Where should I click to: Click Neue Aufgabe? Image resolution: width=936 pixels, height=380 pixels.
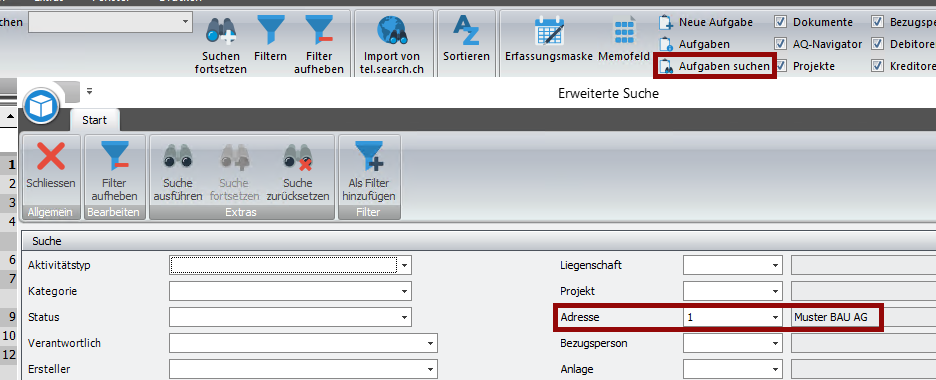(x=706, y=23)
